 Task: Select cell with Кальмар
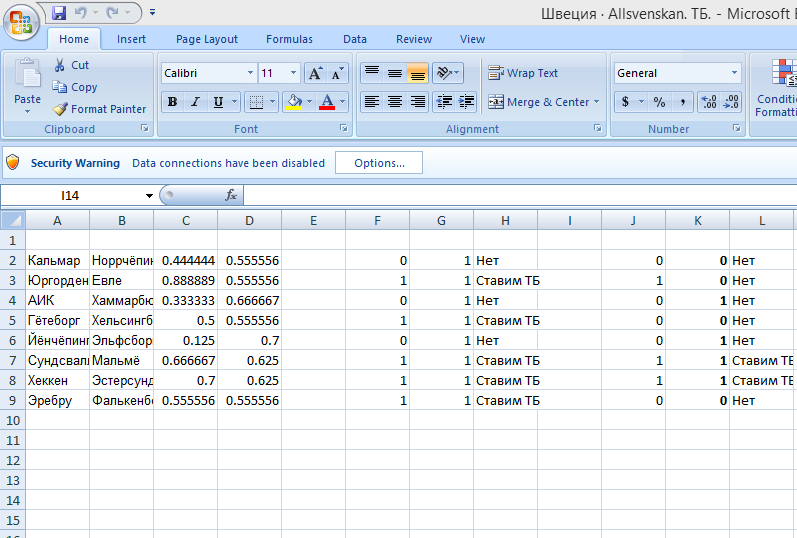57,260
